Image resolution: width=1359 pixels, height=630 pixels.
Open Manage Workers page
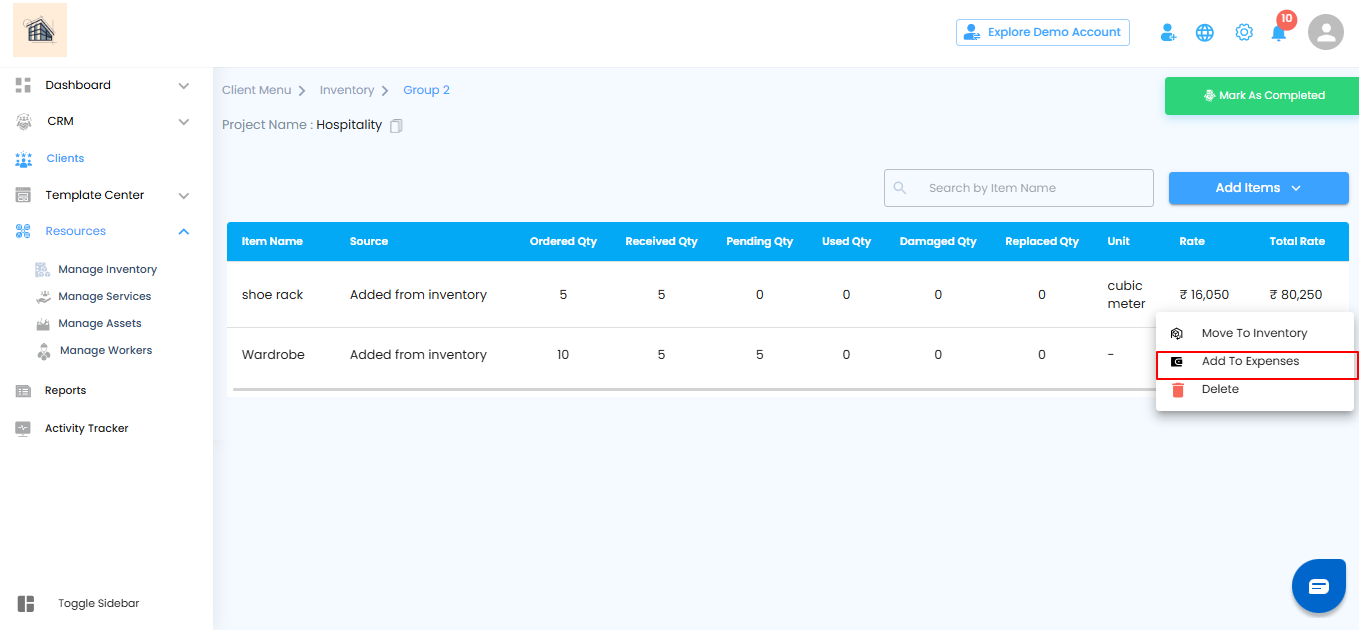[106, 351]
